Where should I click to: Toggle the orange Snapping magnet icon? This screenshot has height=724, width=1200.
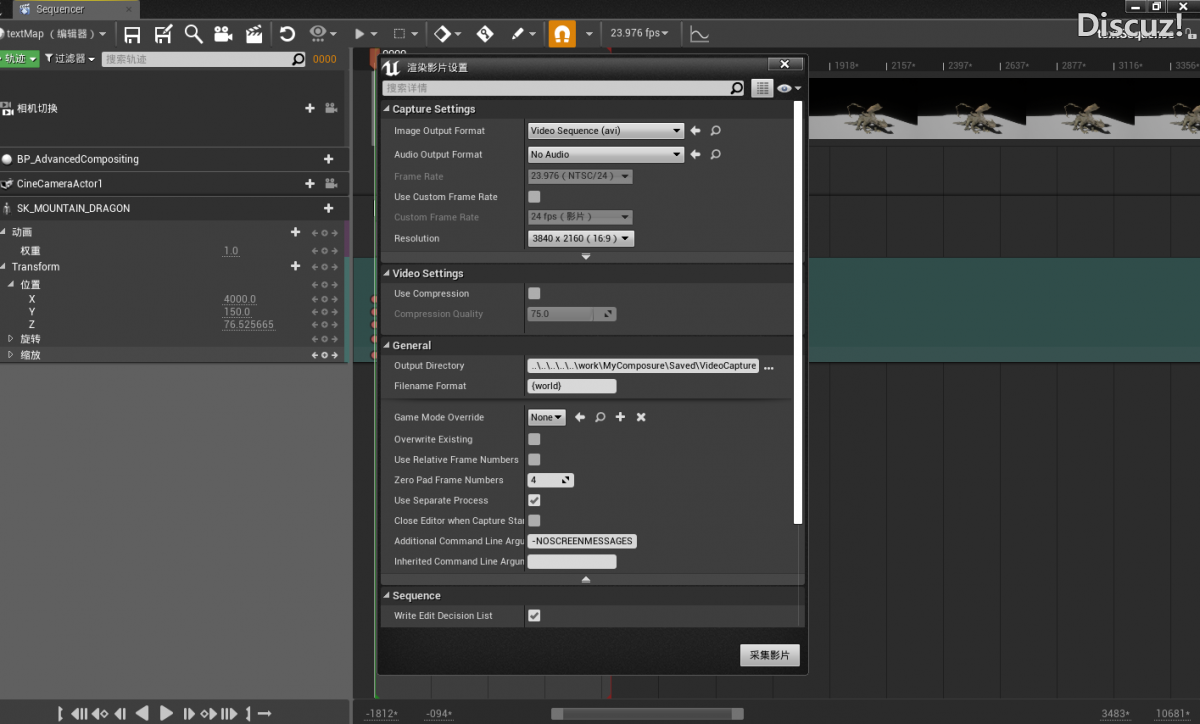[562, 34]
